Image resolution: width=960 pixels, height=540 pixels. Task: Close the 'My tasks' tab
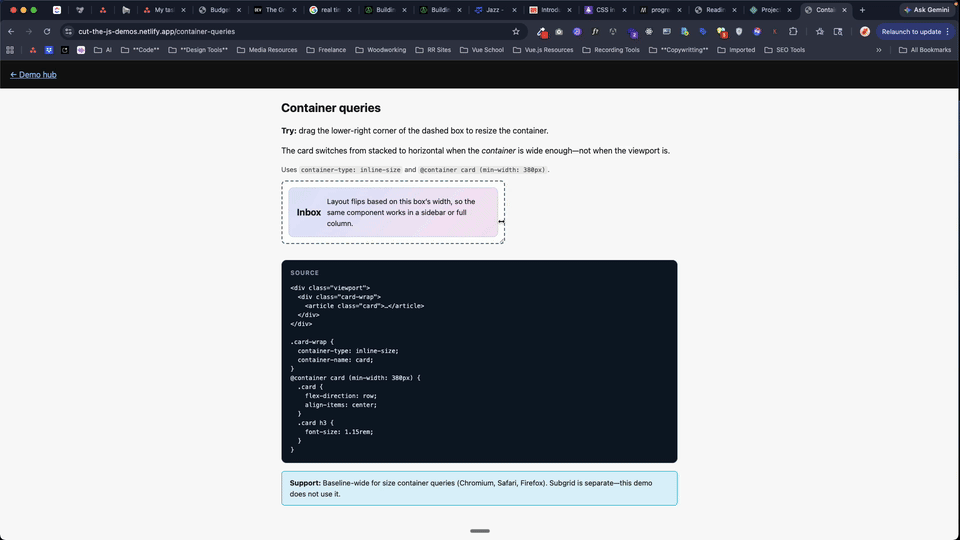tap(183, 10)
